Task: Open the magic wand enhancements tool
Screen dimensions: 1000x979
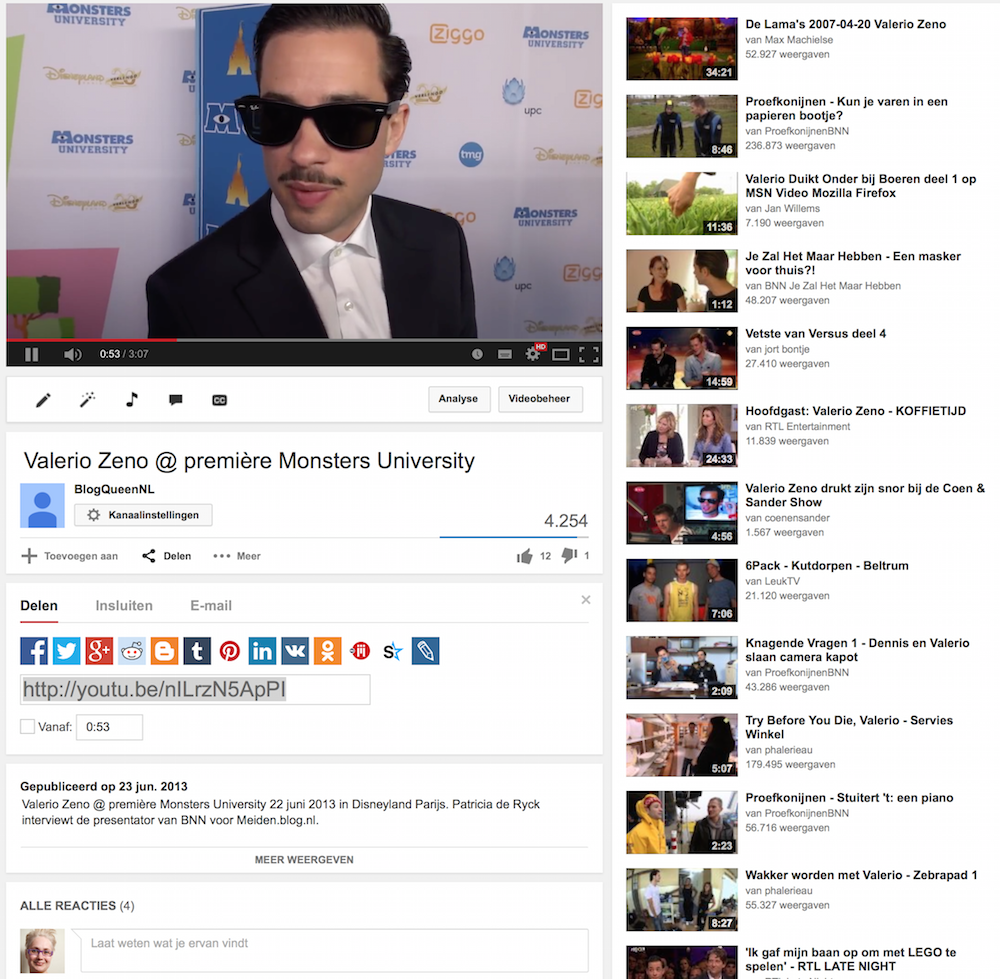Action: pos(88,400)
